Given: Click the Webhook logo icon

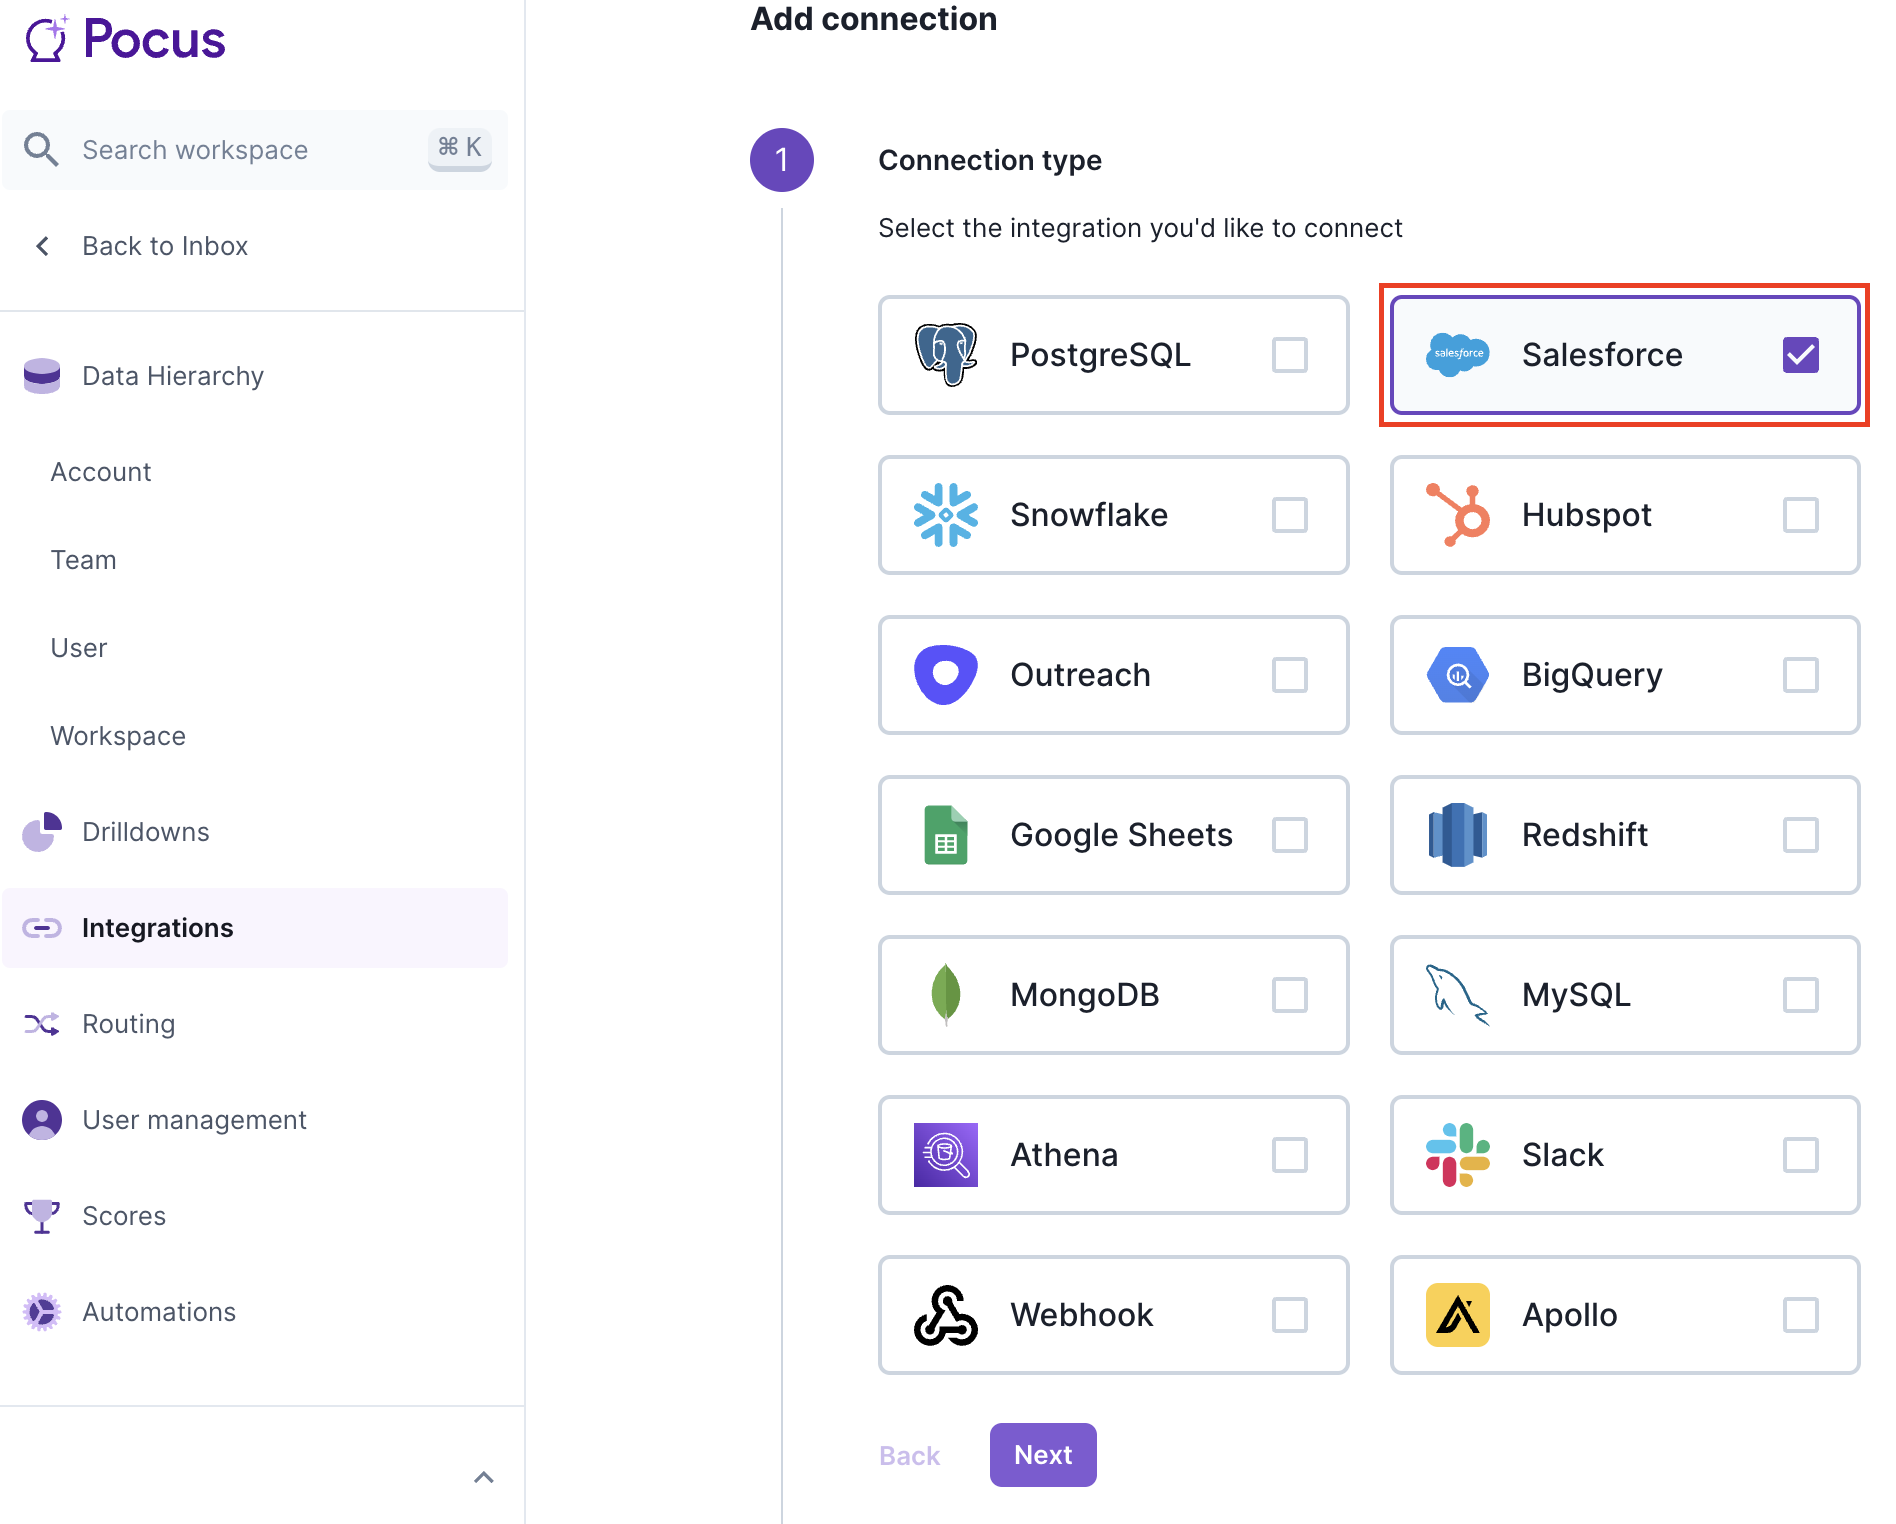Looking at the screenshot, I should [x=946, y=1315].
